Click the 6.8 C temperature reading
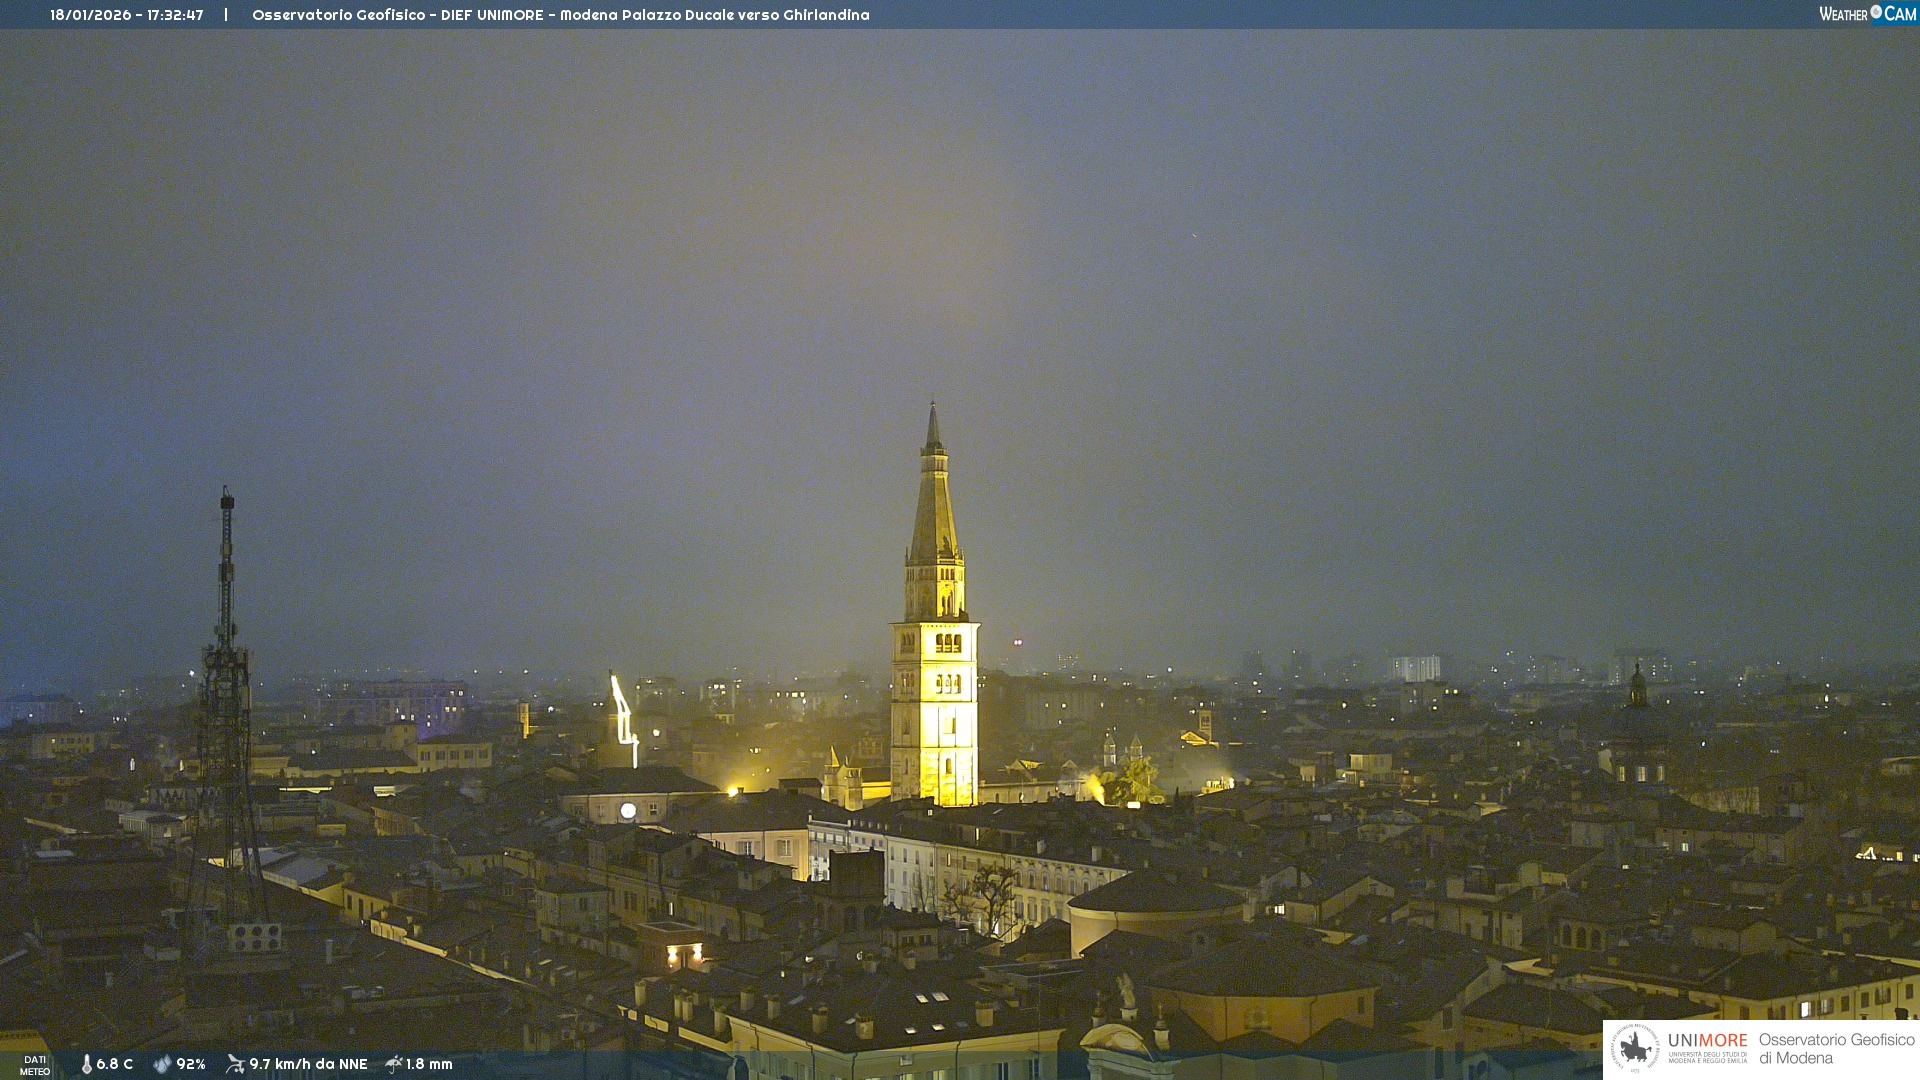The height and width of the screenshot is (1080, 1920). (115, 1064)
